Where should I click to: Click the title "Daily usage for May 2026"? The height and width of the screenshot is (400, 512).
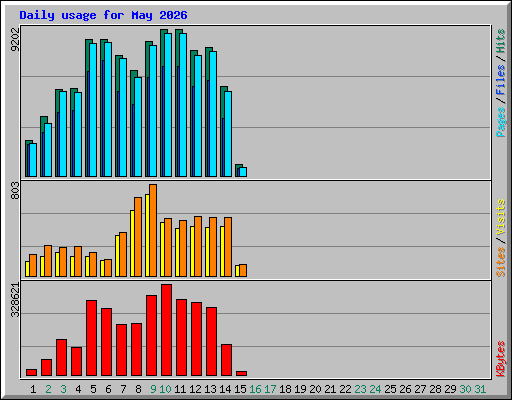[x=103, y=15]
